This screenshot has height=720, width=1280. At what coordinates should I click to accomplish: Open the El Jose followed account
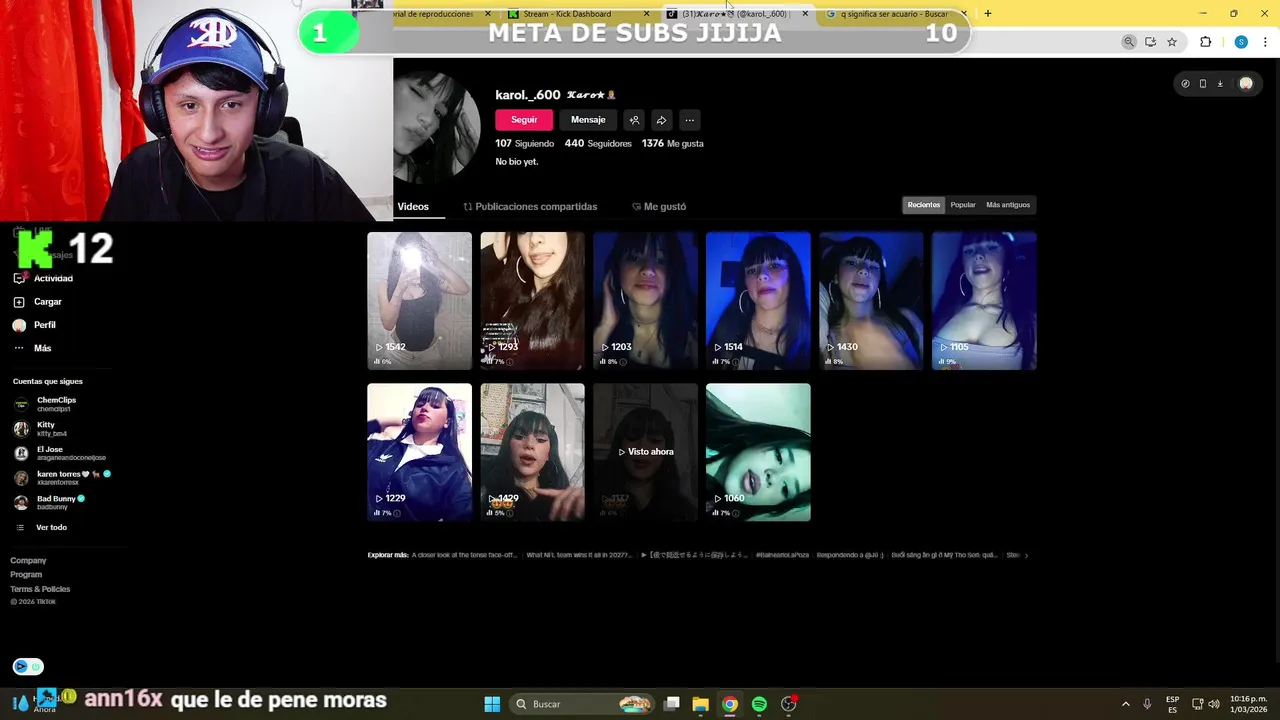(60, 453)
